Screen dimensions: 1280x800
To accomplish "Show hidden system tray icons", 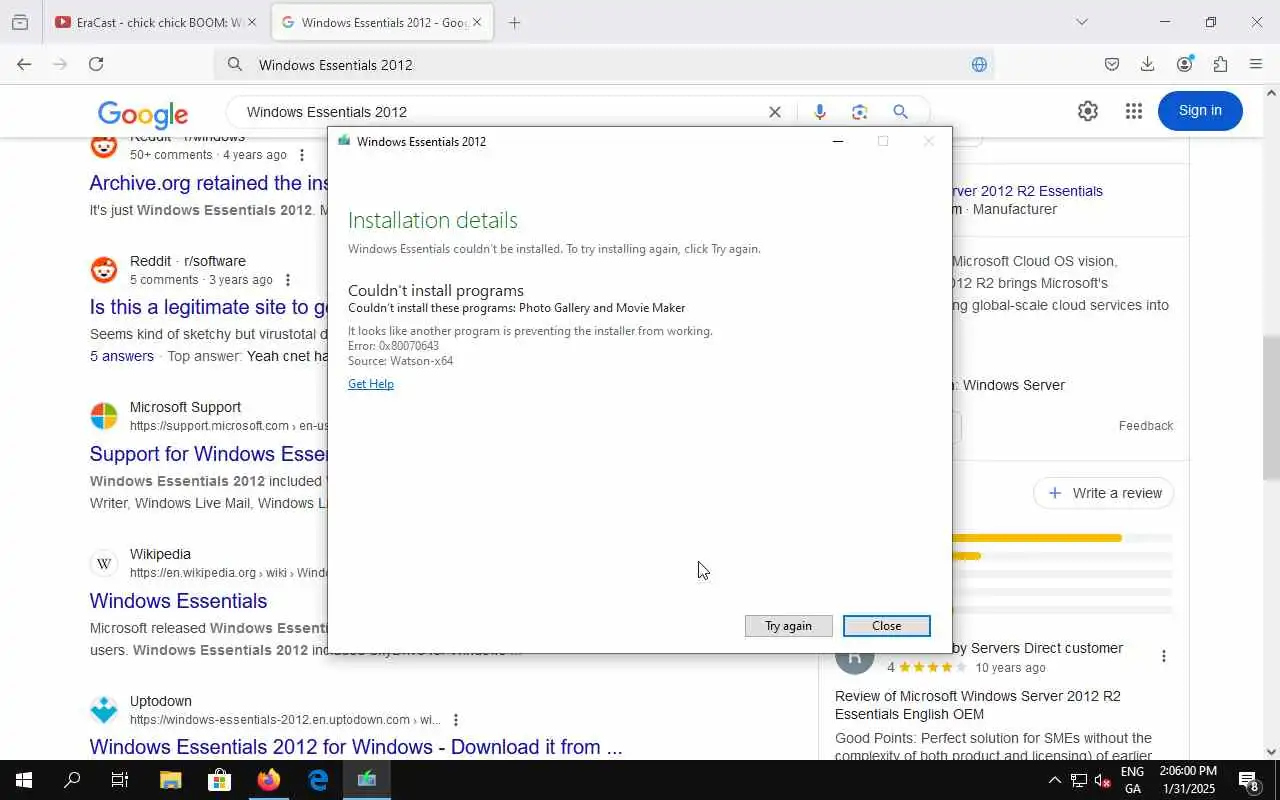I will tap(1054, 780).
